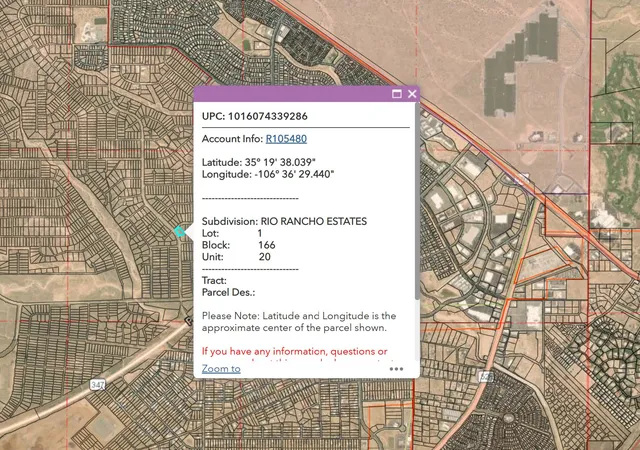Click UPC: 1016074339286 text

click(x=255, y=116)
